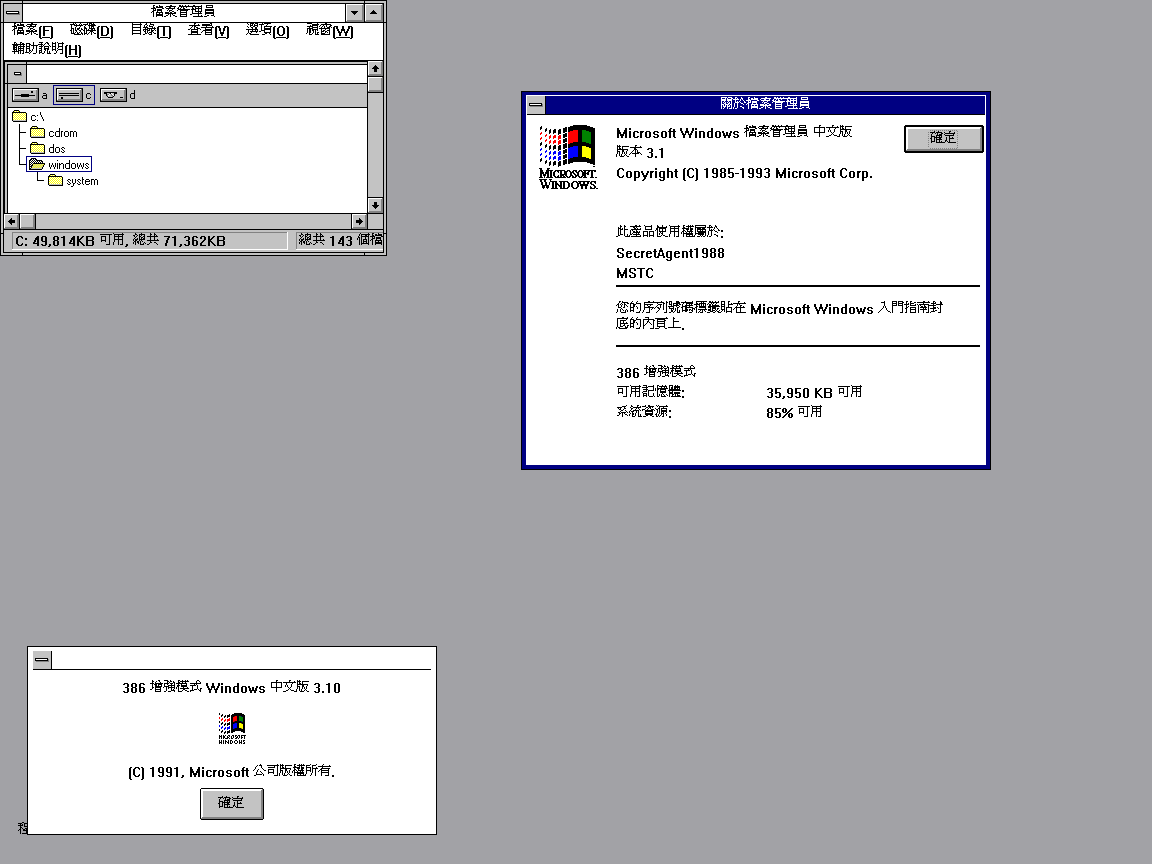Open the cdrom folder
The height and width of the screenshot is (864, 1152).
(38, 133)
